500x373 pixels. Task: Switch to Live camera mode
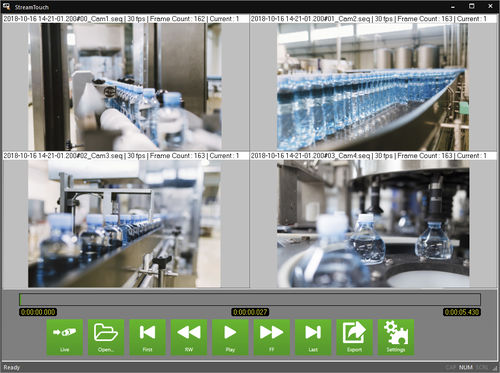tap(65, 337)
